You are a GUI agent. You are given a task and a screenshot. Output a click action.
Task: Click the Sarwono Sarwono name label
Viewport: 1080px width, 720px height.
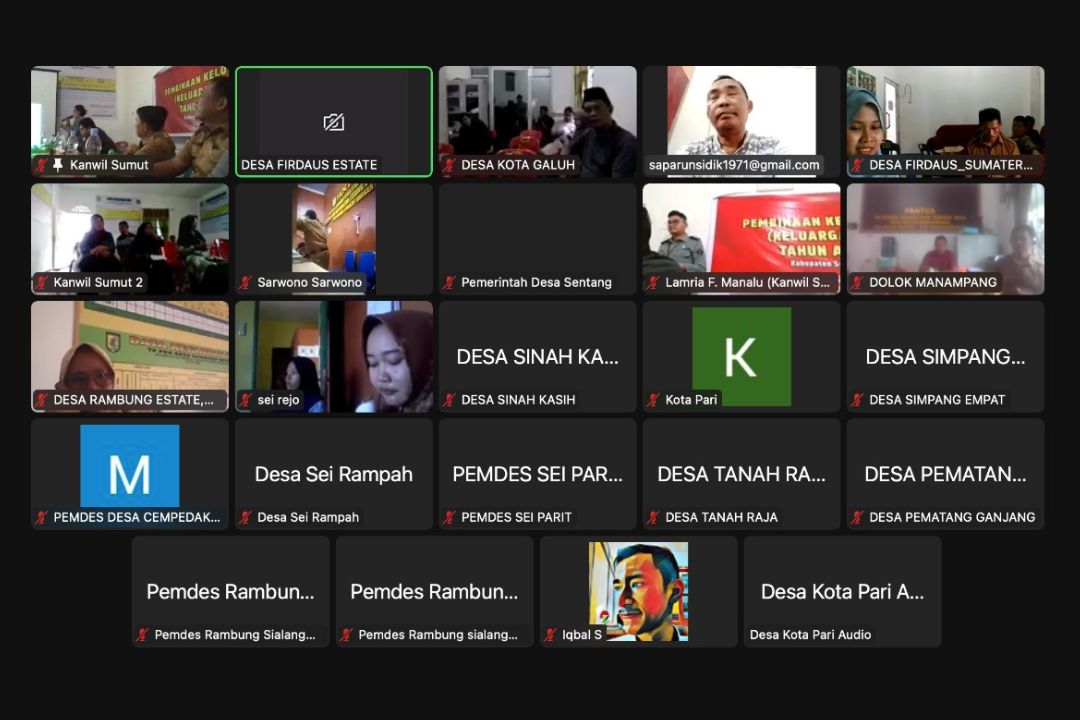coord(309,283)
